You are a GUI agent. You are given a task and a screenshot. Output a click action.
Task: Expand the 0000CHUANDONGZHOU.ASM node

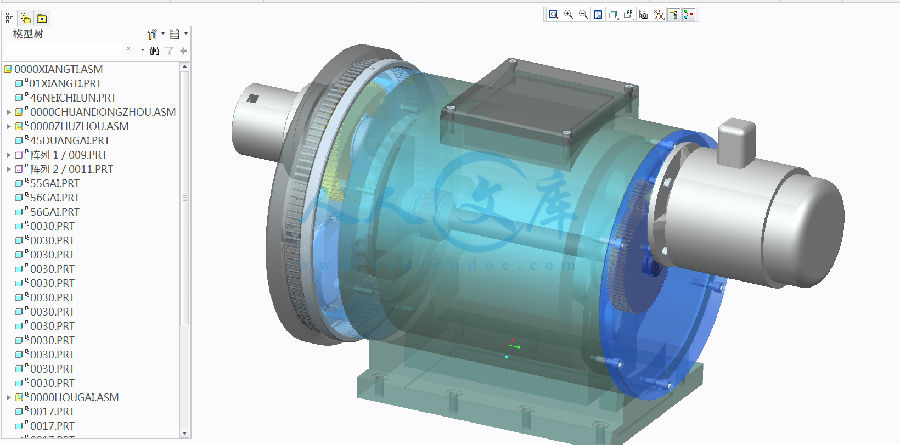pyautogui.click(x=9, y=112)
